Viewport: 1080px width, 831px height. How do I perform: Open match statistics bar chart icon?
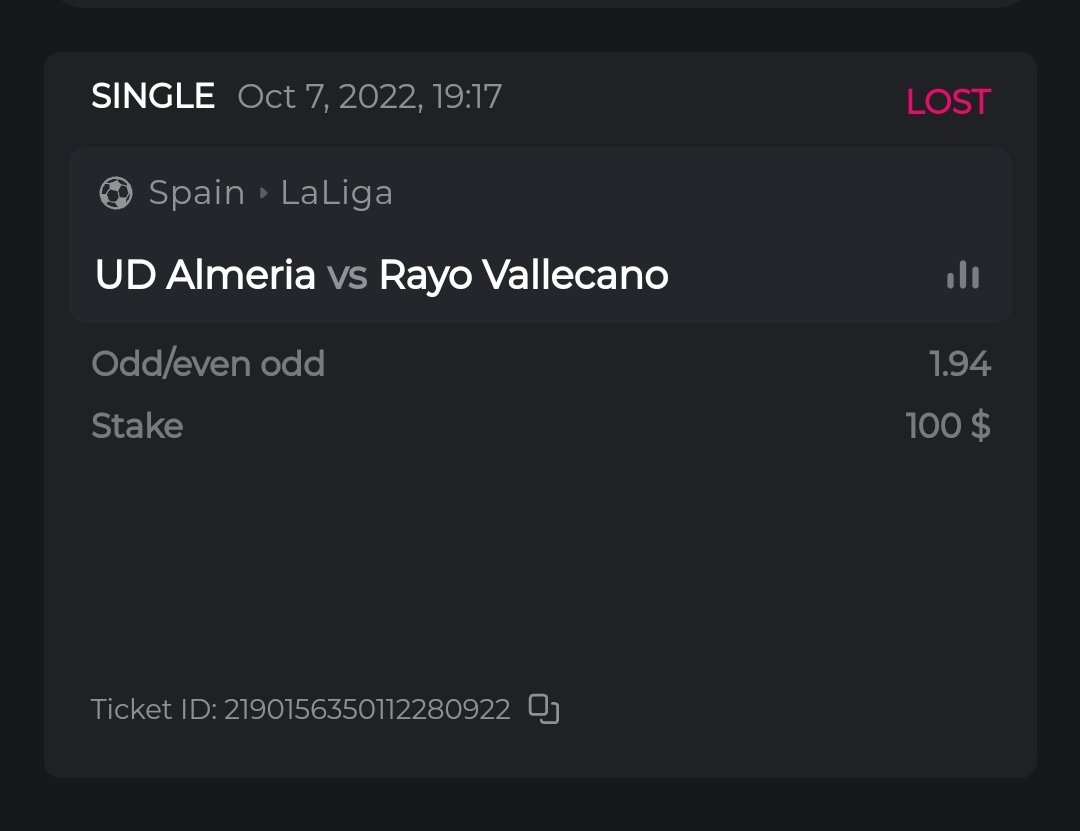[x=963, y=275]
